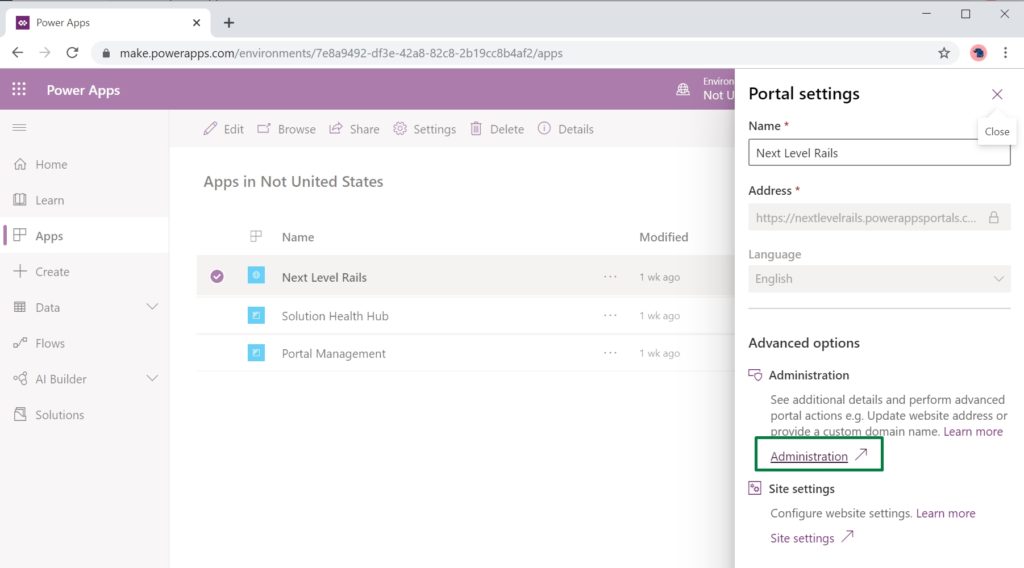1024x568 pixels.
Task: Click the Learn book icon
Action: (20, 199)
